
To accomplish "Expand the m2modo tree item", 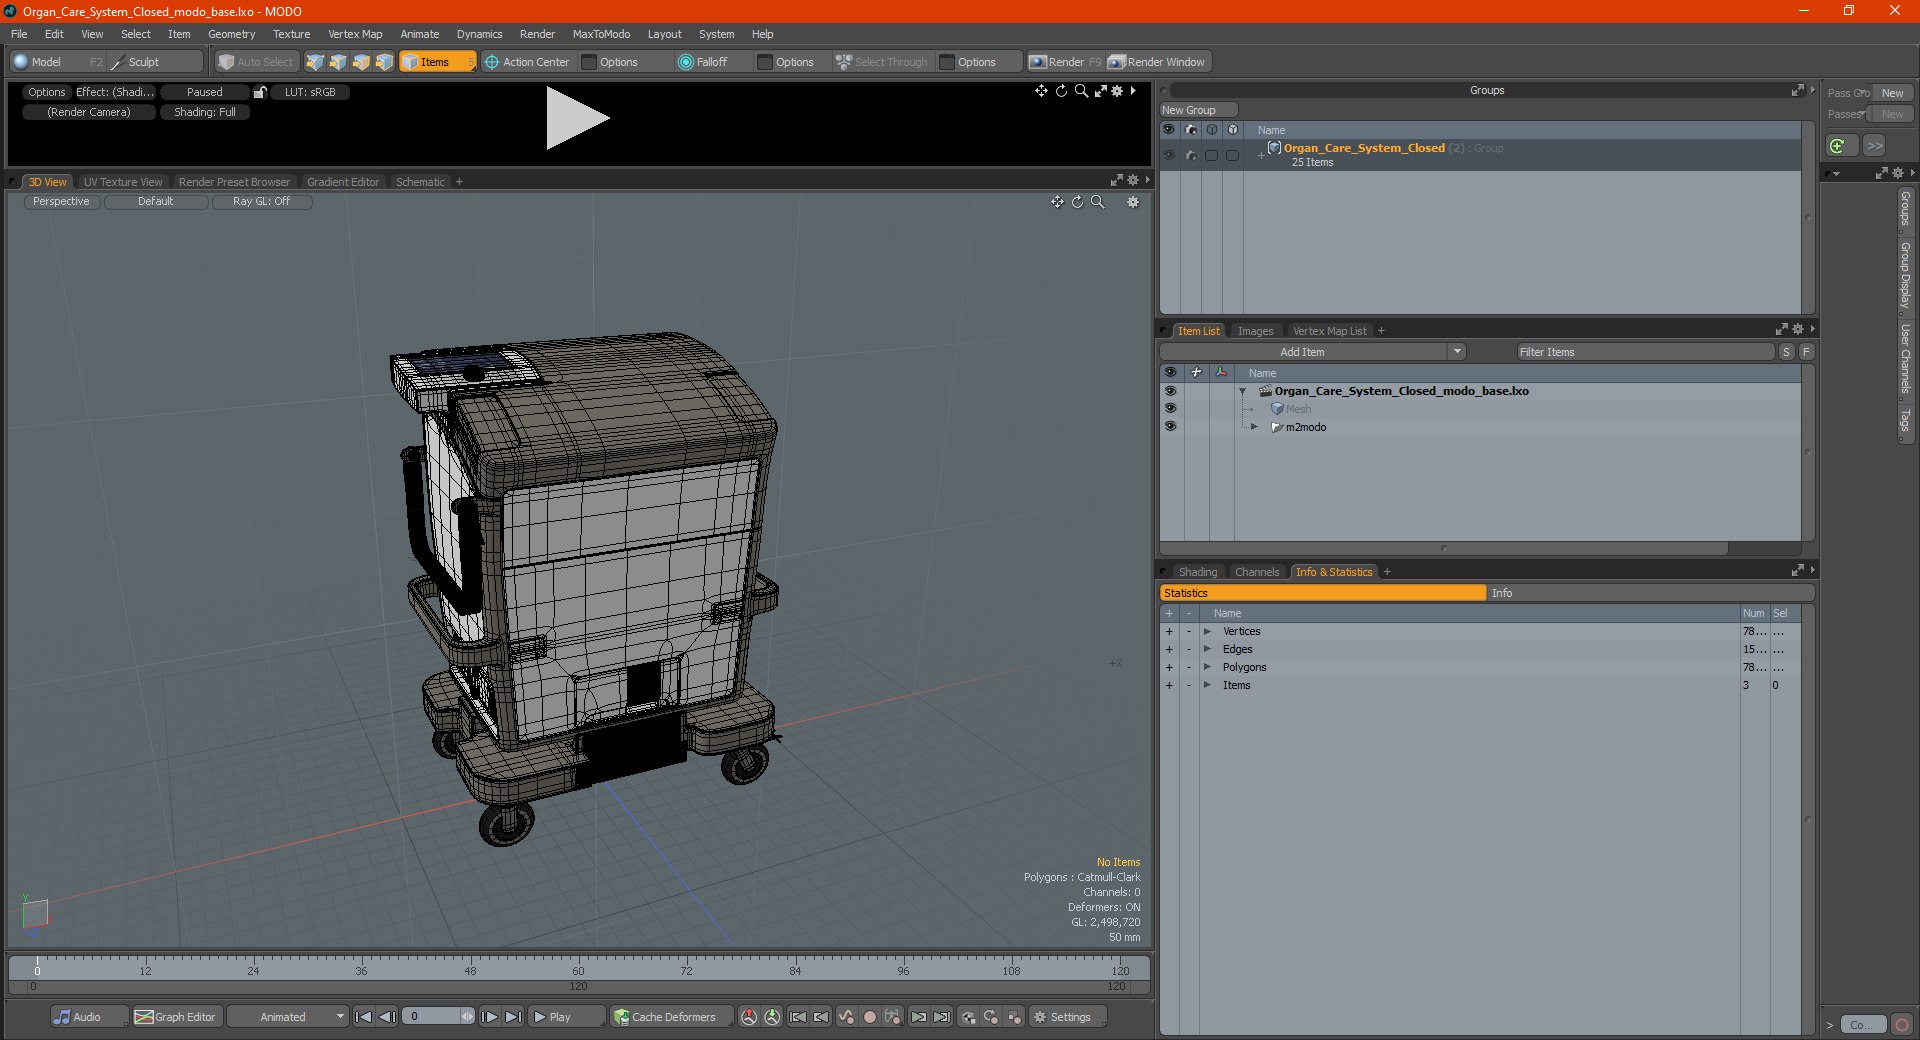I will [x=1254, y=427].
